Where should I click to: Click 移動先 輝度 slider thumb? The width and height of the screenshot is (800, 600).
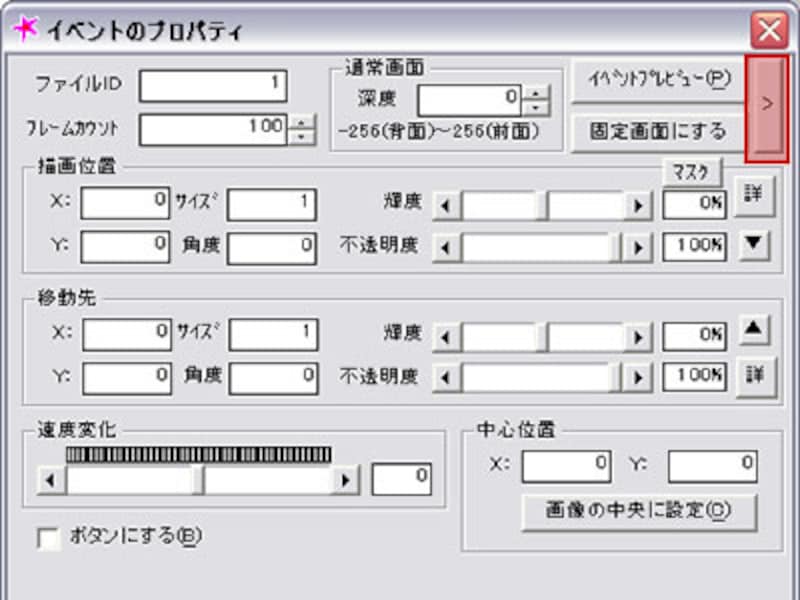tap(542, 338)
